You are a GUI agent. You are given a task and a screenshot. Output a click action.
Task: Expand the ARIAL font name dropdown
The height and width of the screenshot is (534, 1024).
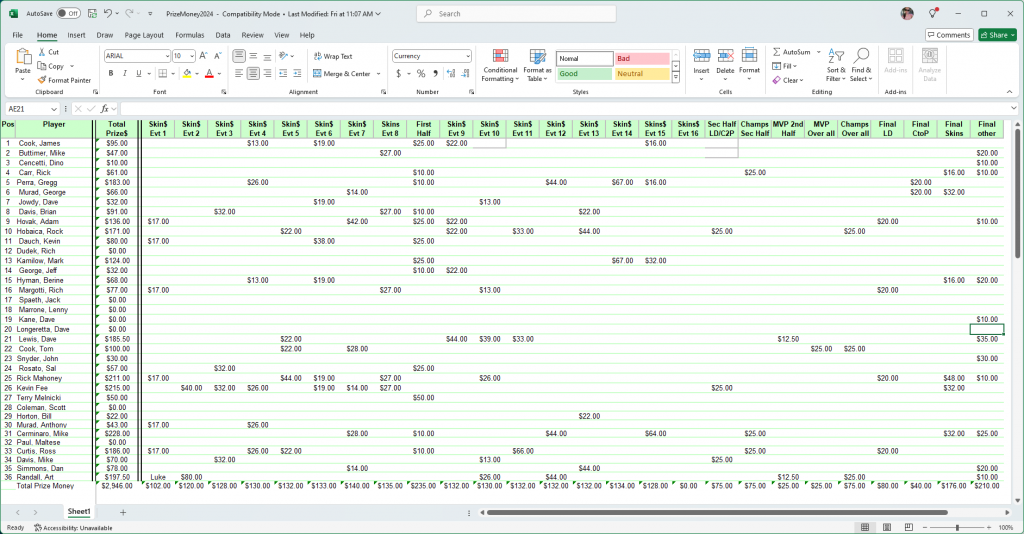[x=165, y=57]
